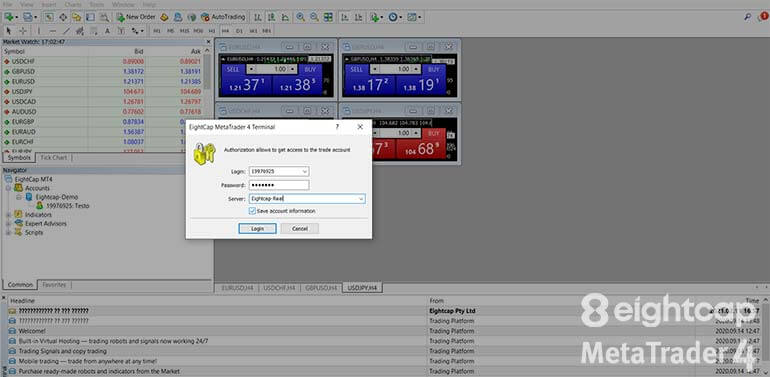The image size is (770, 377).
Task: Select USDCHF row in Market Watch
Action: pyautogui.click(x=103, y=61)
